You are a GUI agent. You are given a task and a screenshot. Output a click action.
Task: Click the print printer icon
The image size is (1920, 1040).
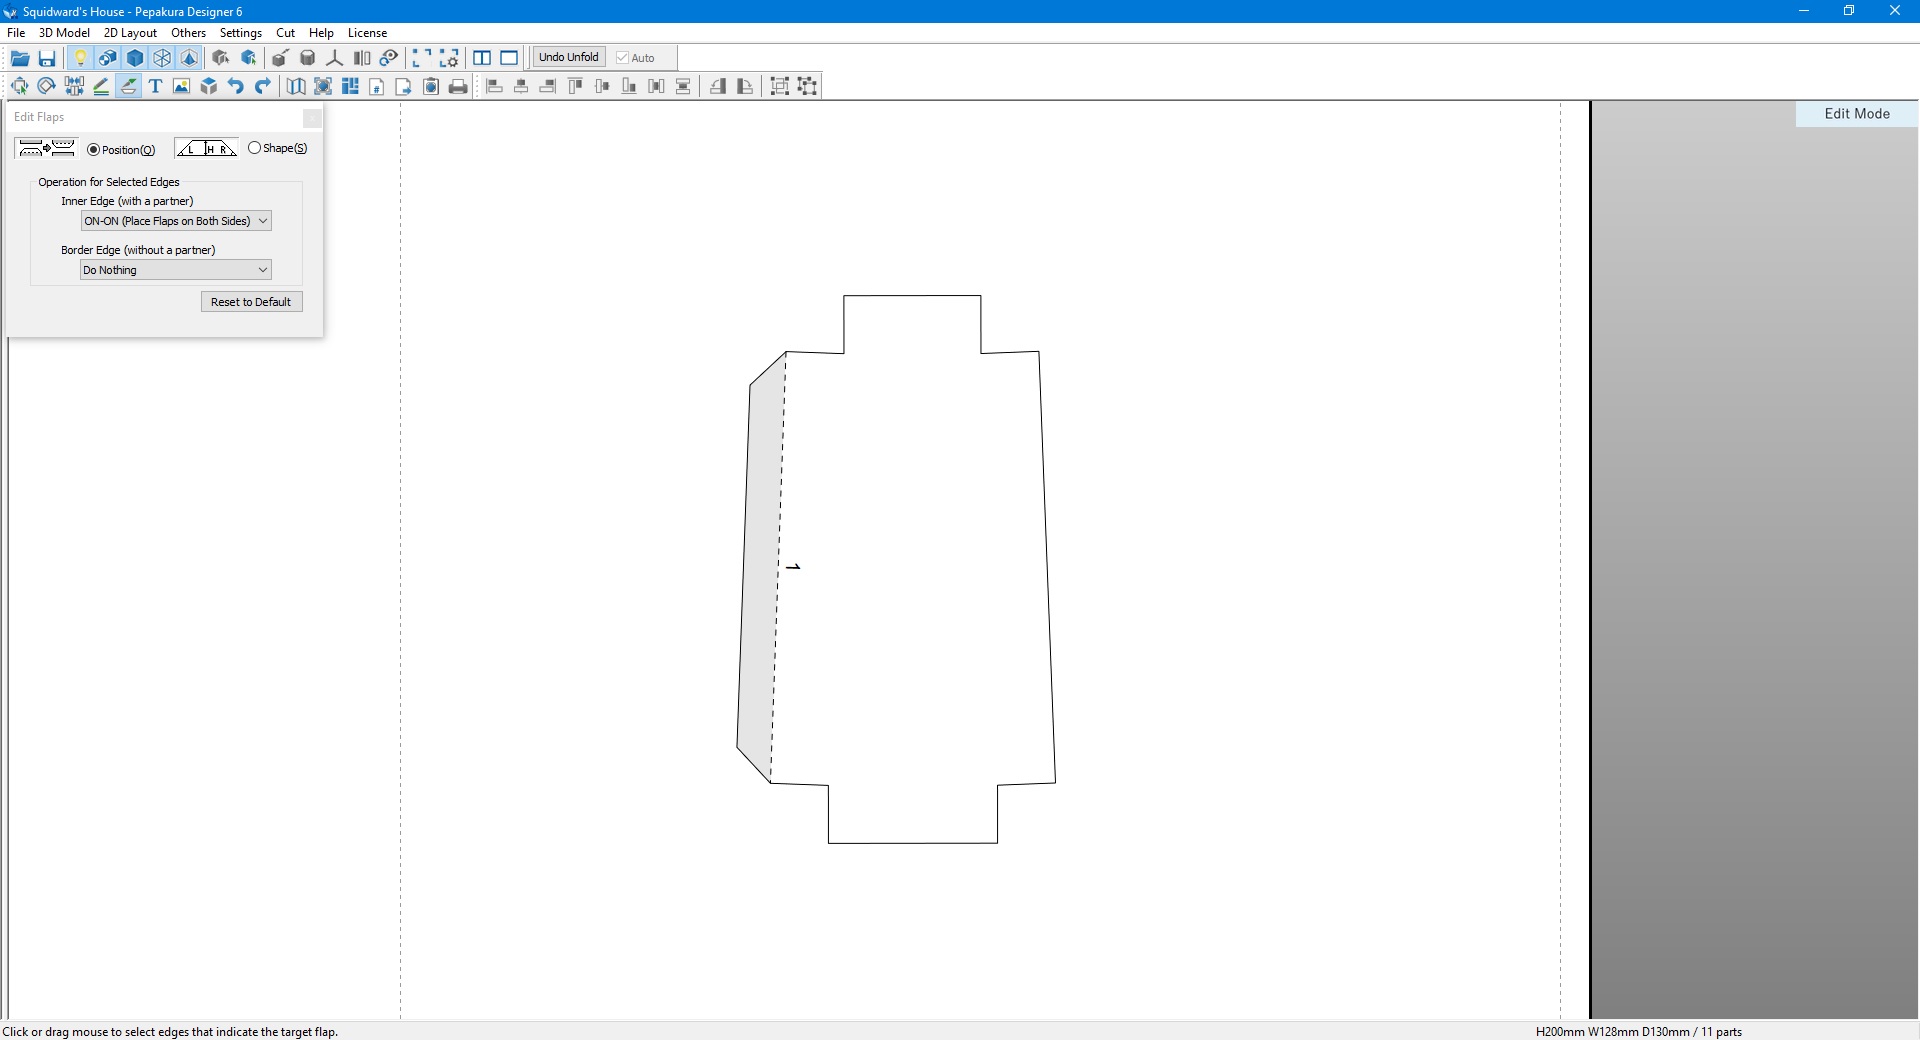[458, 86]
